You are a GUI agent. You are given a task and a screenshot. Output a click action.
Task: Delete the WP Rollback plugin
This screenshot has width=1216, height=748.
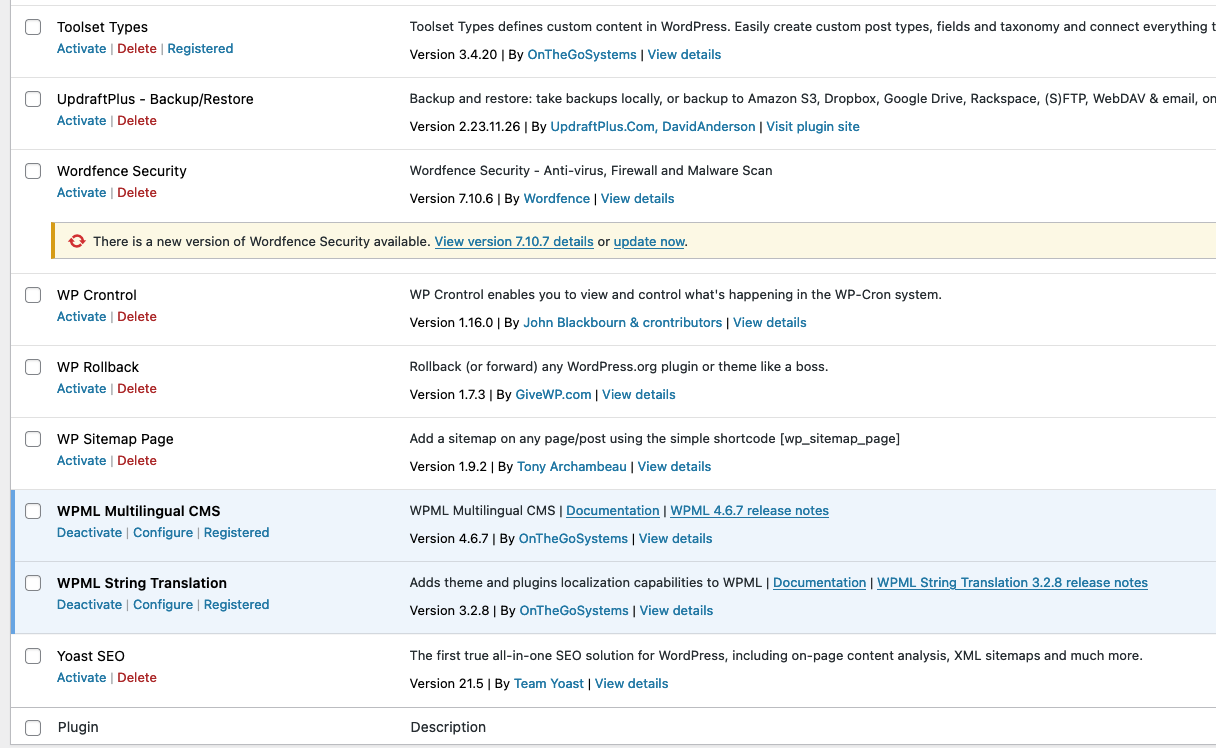coord(137,388)
